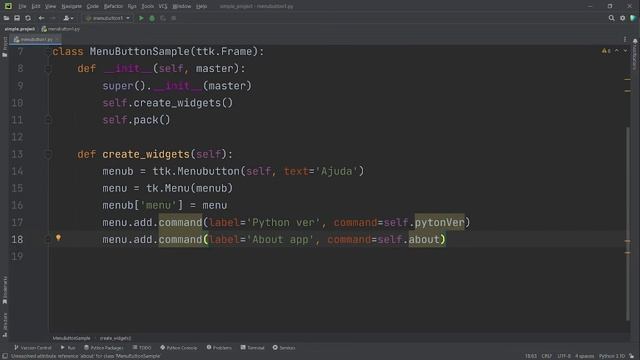
Task: Collapse the create_widgets method at line 13
Action: pyautogui.click(x=48, y=154)
